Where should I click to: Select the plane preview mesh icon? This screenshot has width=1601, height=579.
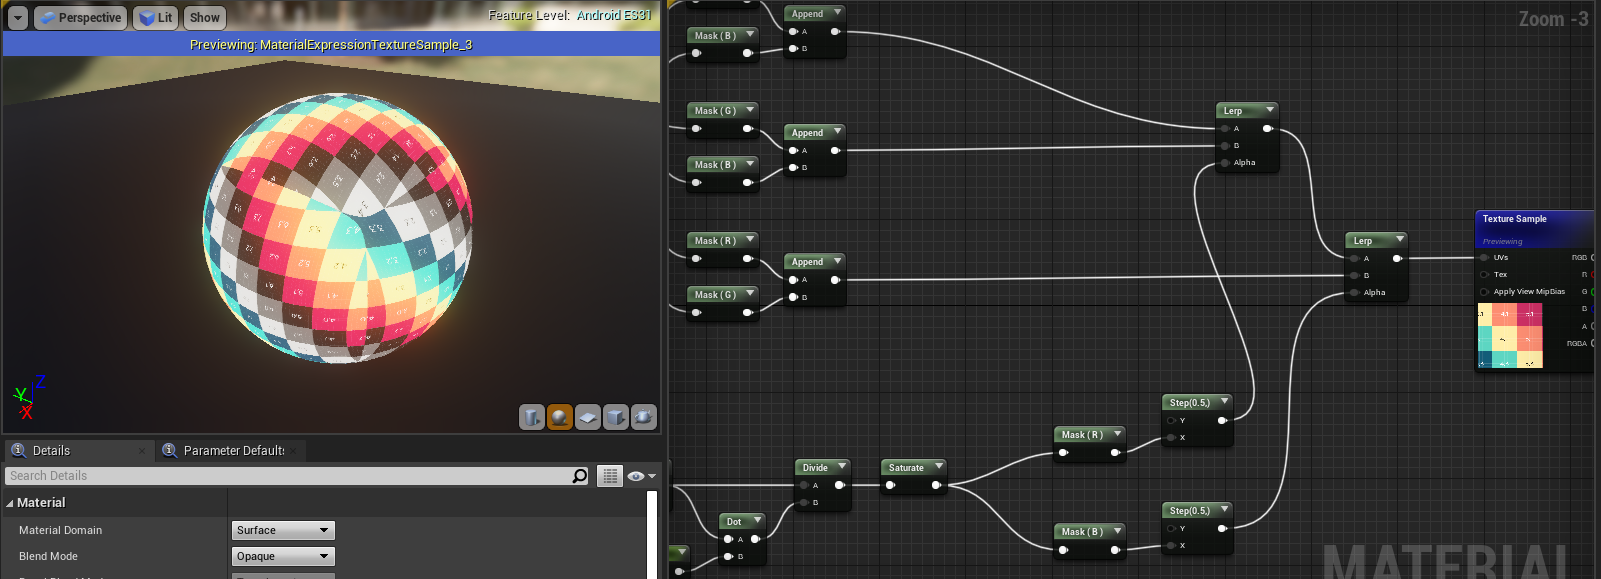(588, 417)
